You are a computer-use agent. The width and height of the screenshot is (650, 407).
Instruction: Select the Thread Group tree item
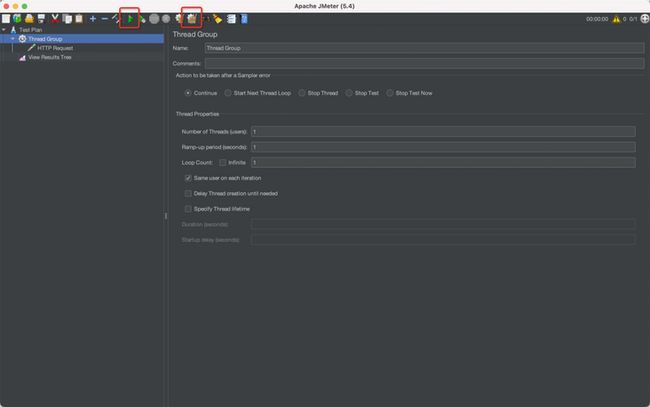pos(45,39)
